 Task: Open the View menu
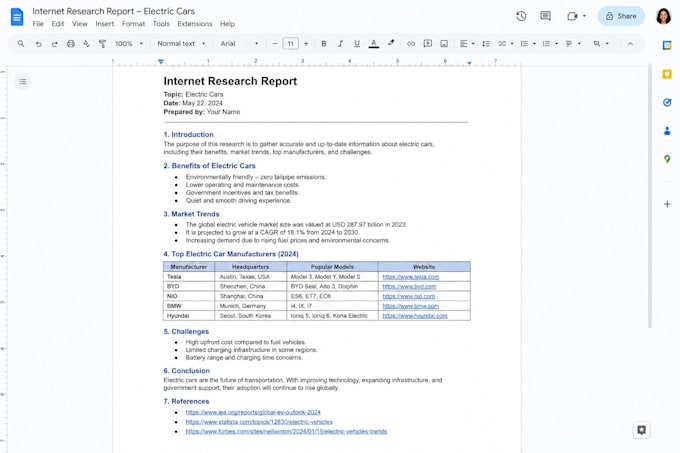pos(80,24)
